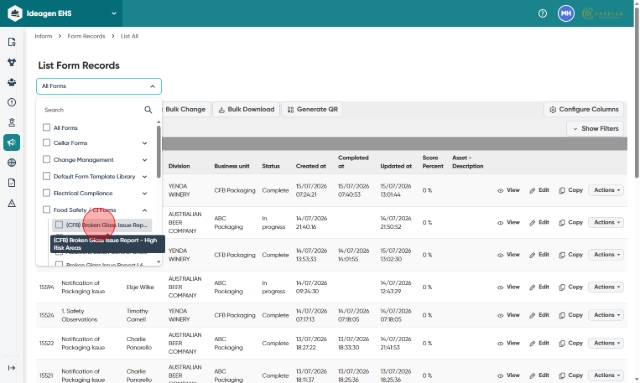The width and height of the screenshot is (640, 383).
Task: Expand sidebar with the arrow icon
Action: pos(11,368)
